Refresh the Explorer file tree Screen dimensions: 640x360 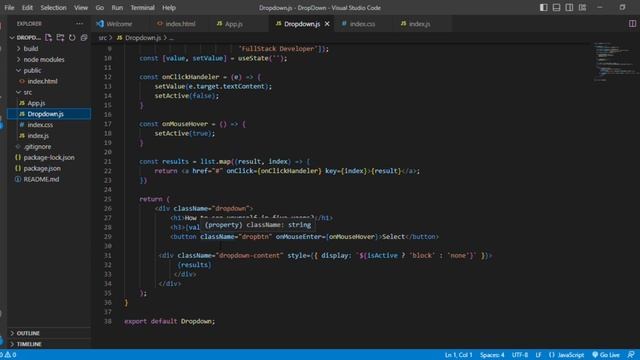(72, 38)
